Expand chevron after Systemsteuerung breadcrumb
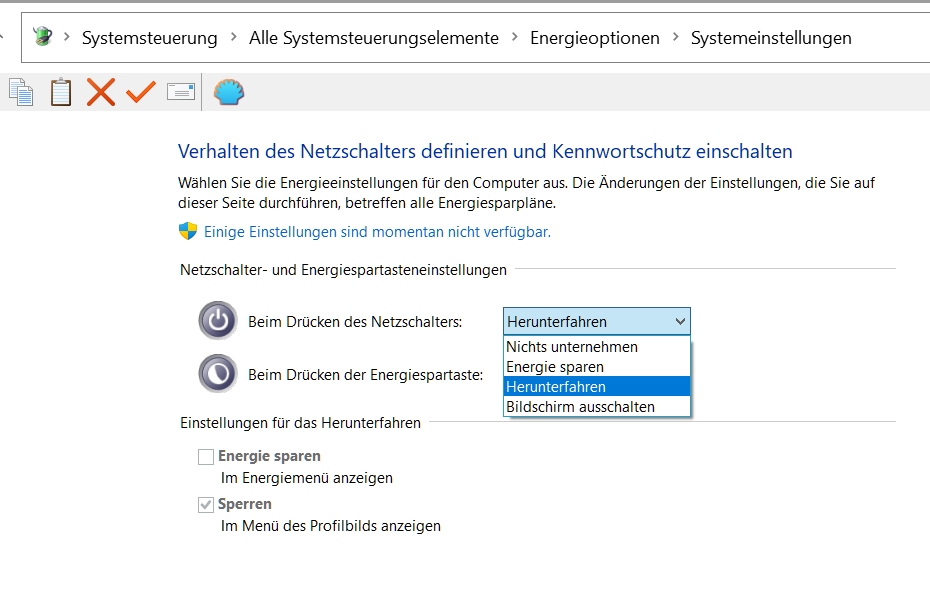Image resolution: width=930 pixels, height=601 pixels. 234,37
